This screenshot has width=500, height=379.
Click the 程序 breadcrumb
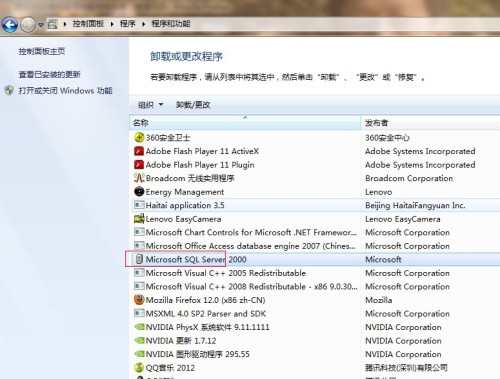tap(128, 24)
